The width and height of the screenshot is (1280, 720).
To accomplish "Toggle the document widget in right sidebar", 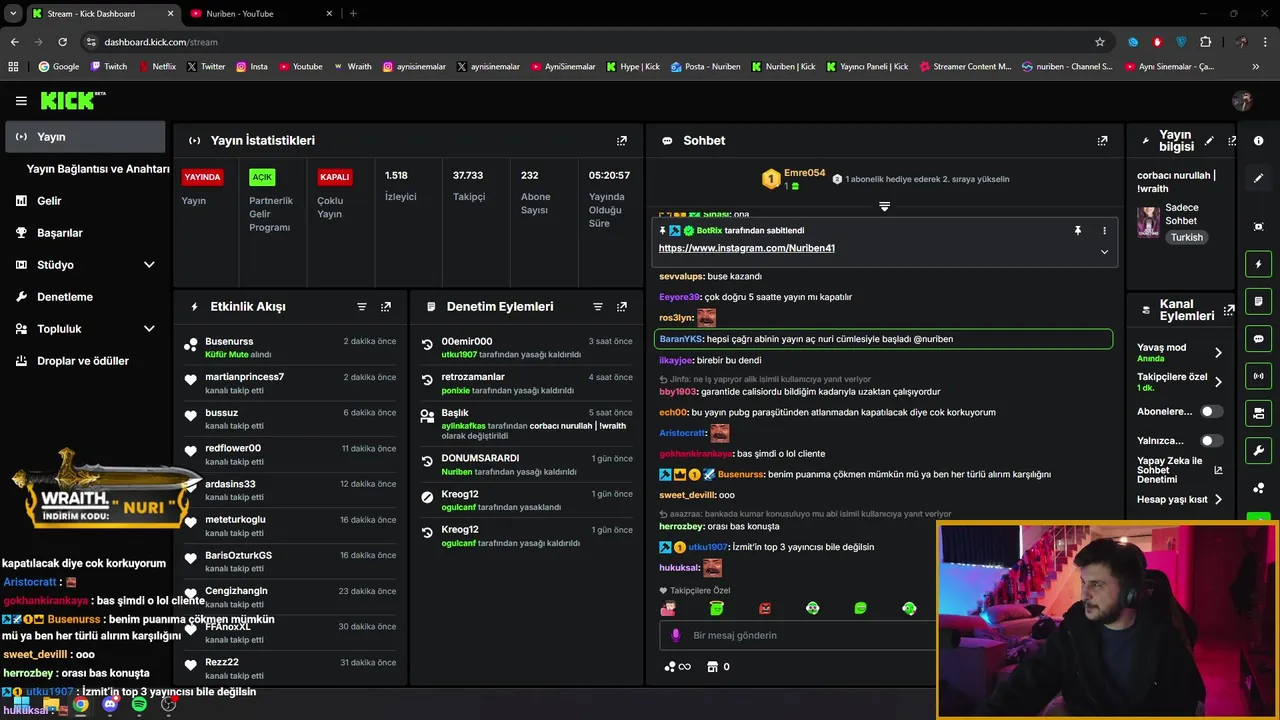I will (1258, 301).
